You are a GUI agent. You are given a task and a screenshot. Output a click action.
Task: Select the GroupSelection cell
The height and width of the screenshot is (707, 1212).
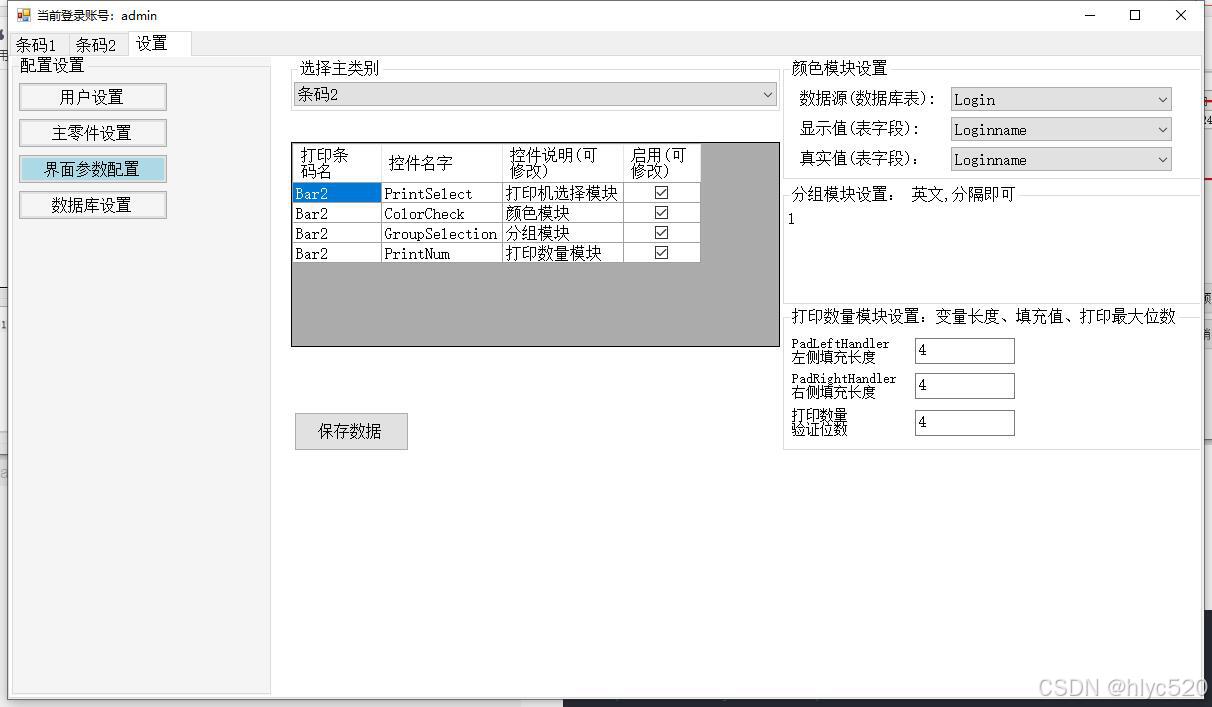tap(442, 233)
